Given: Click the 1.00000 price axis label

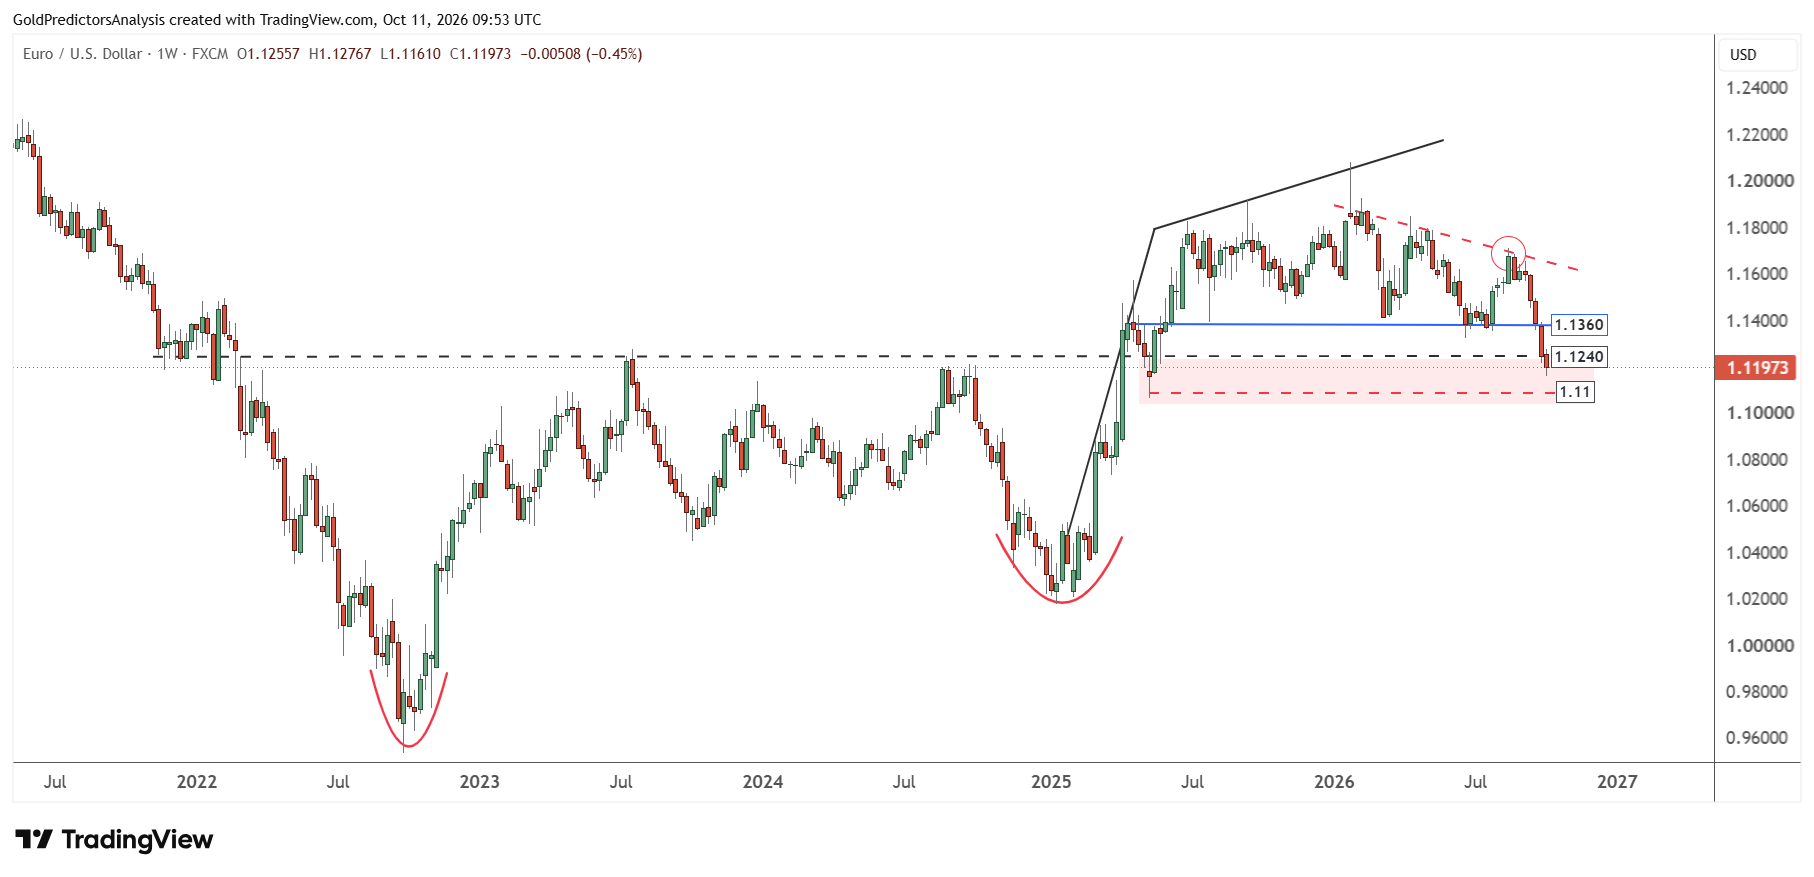Looking at the screenshot, I should click(1760, 646).
